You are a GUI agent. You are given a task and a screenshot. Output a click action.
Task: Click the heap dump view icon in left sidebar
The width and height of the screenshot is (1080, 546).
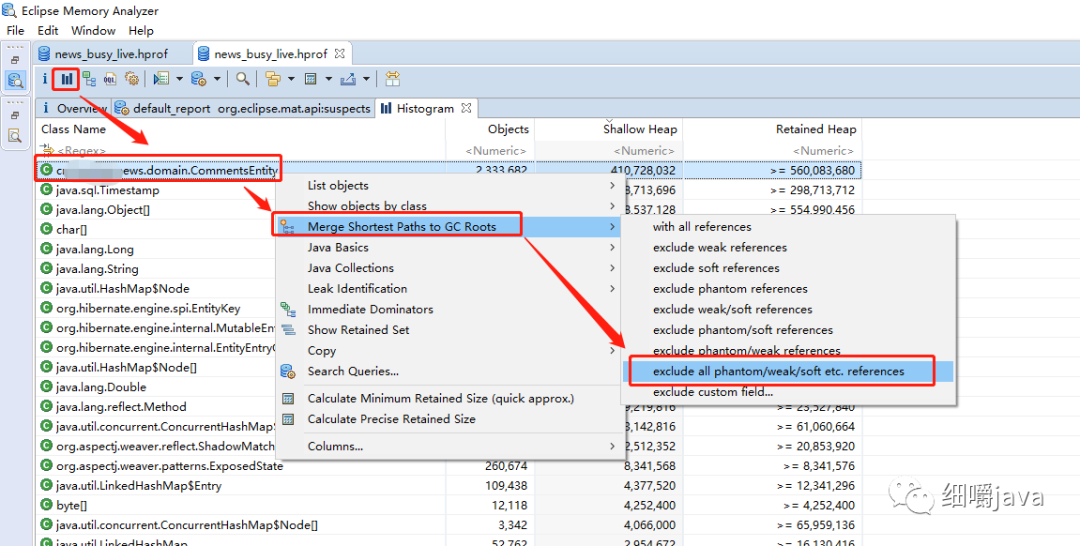click(16, 81)
